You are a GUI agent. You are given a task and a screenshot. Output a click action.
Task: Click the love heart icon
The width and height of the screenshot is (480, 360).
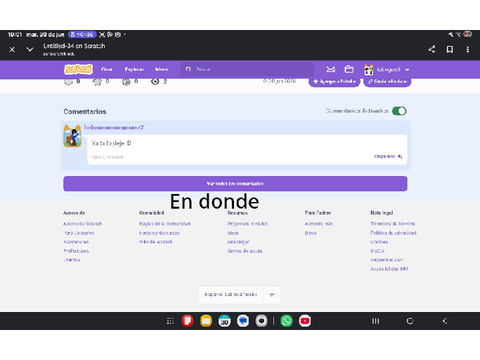68,81
